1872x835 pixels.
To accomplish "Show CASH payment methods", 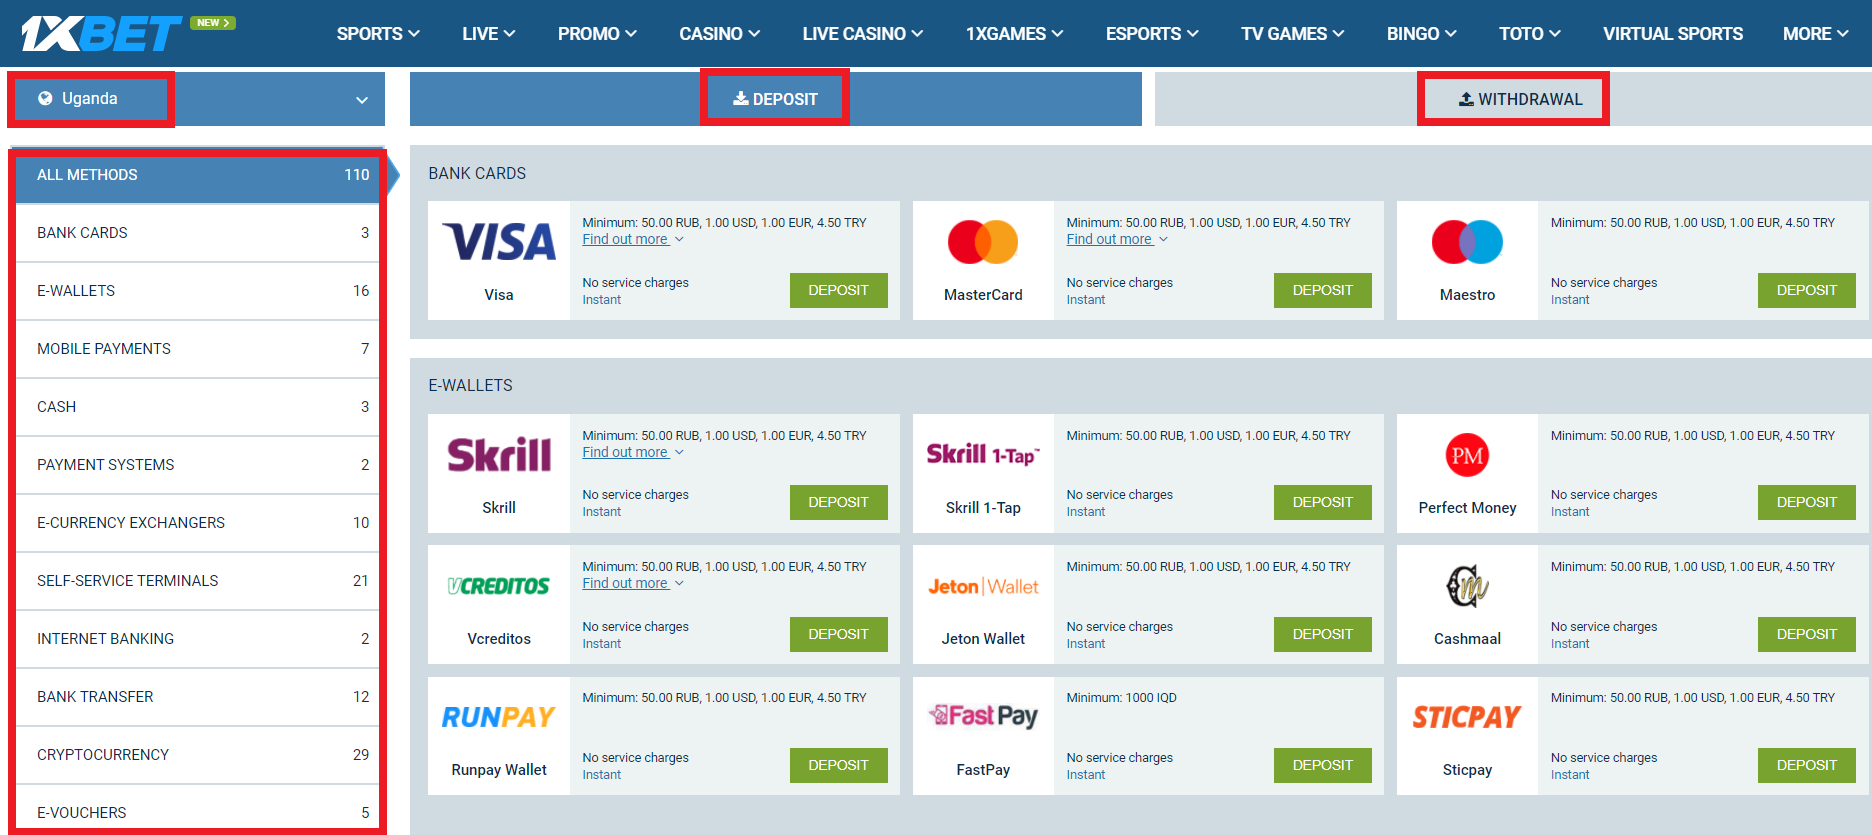I will pos(198,407).
